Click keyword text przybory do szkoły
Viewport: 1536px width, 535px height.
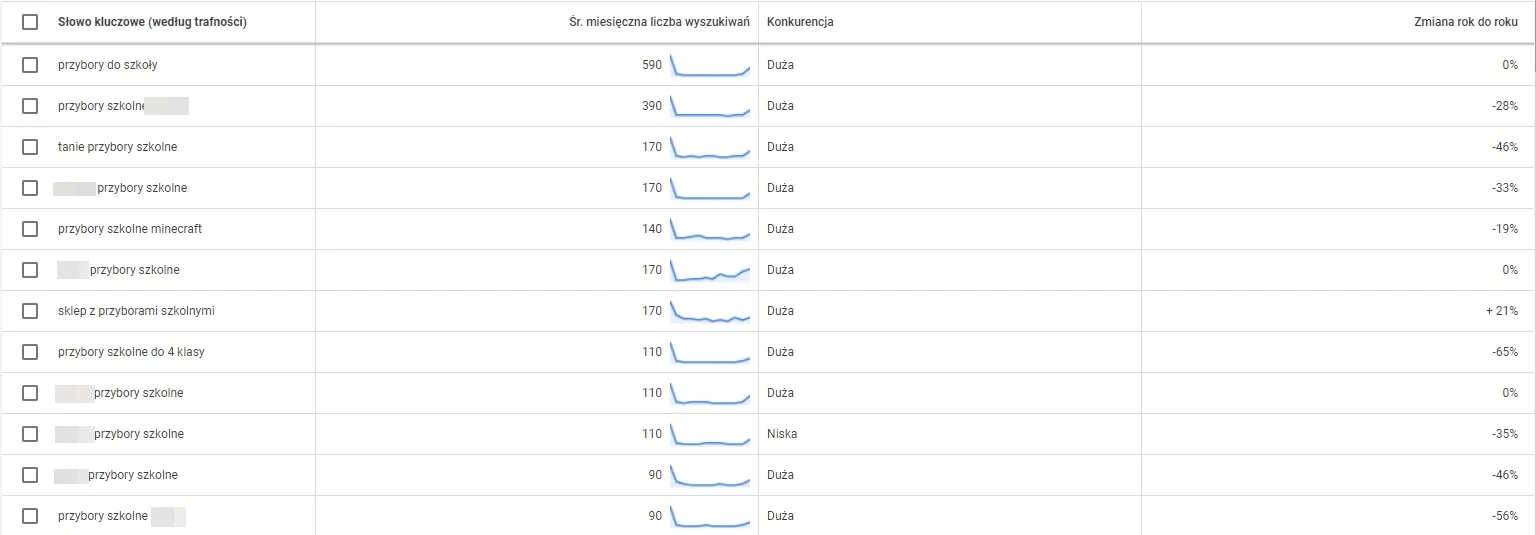coord(108,65)
